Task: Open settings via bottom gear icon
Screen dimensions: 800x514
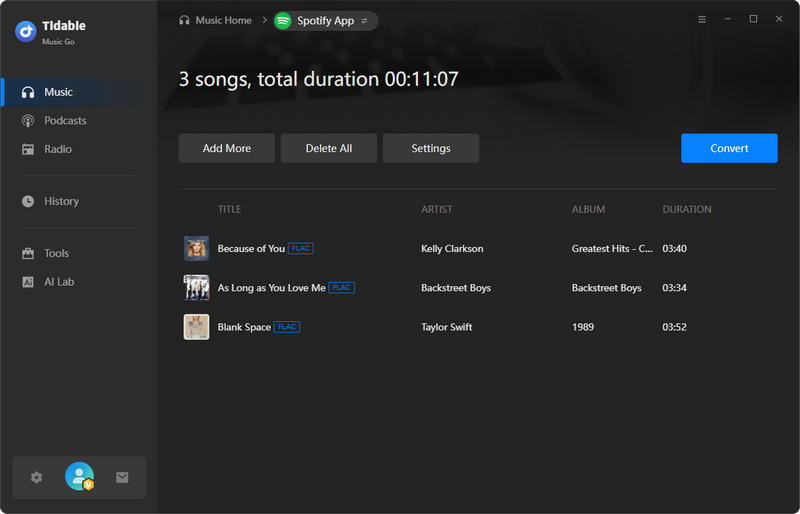Action: click(36, 477)
